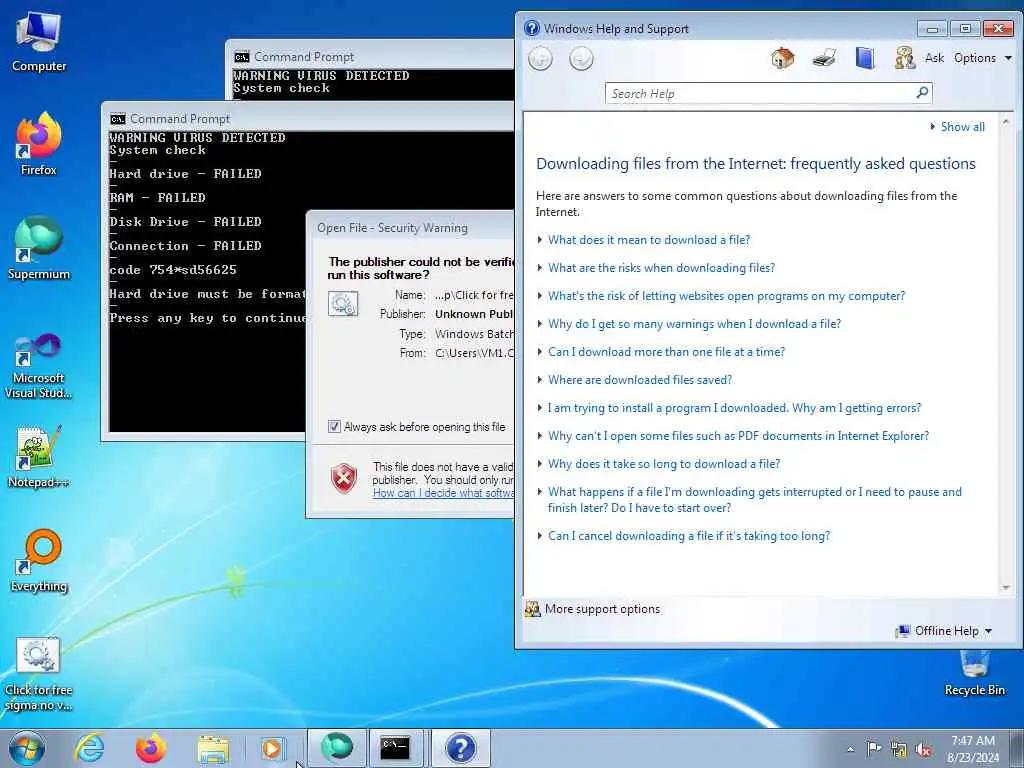Open Firefox desktop shortcut

39,144
